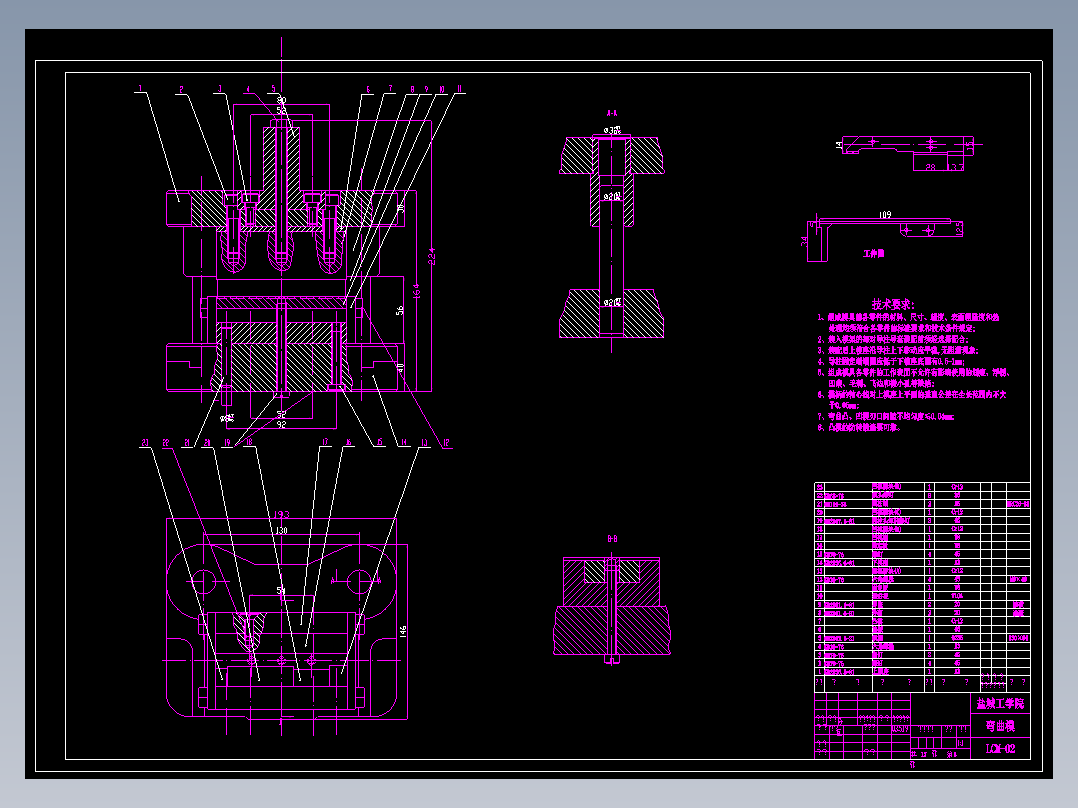The height and width of the screenshot is (808, 1078).
Task: Select the 130 dimension in plan view
Action: pyautogui.click(x=281, y=530)
